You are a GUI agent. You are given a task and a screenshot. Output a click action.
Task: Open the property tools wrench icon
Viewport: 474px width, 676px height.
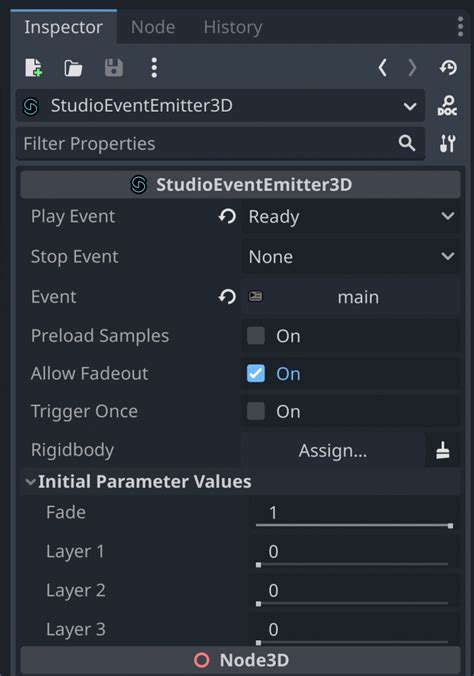447,144
